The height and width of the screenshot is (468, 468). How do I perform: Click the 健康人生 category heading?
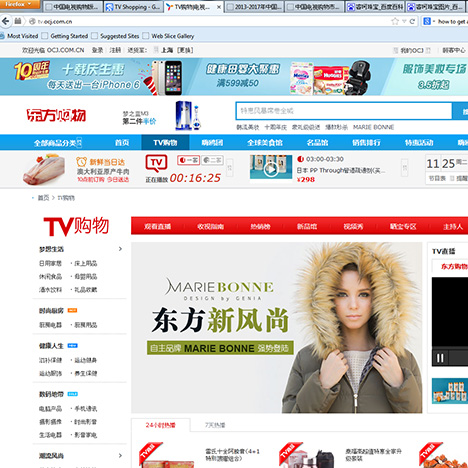click(x=51, y=346)
